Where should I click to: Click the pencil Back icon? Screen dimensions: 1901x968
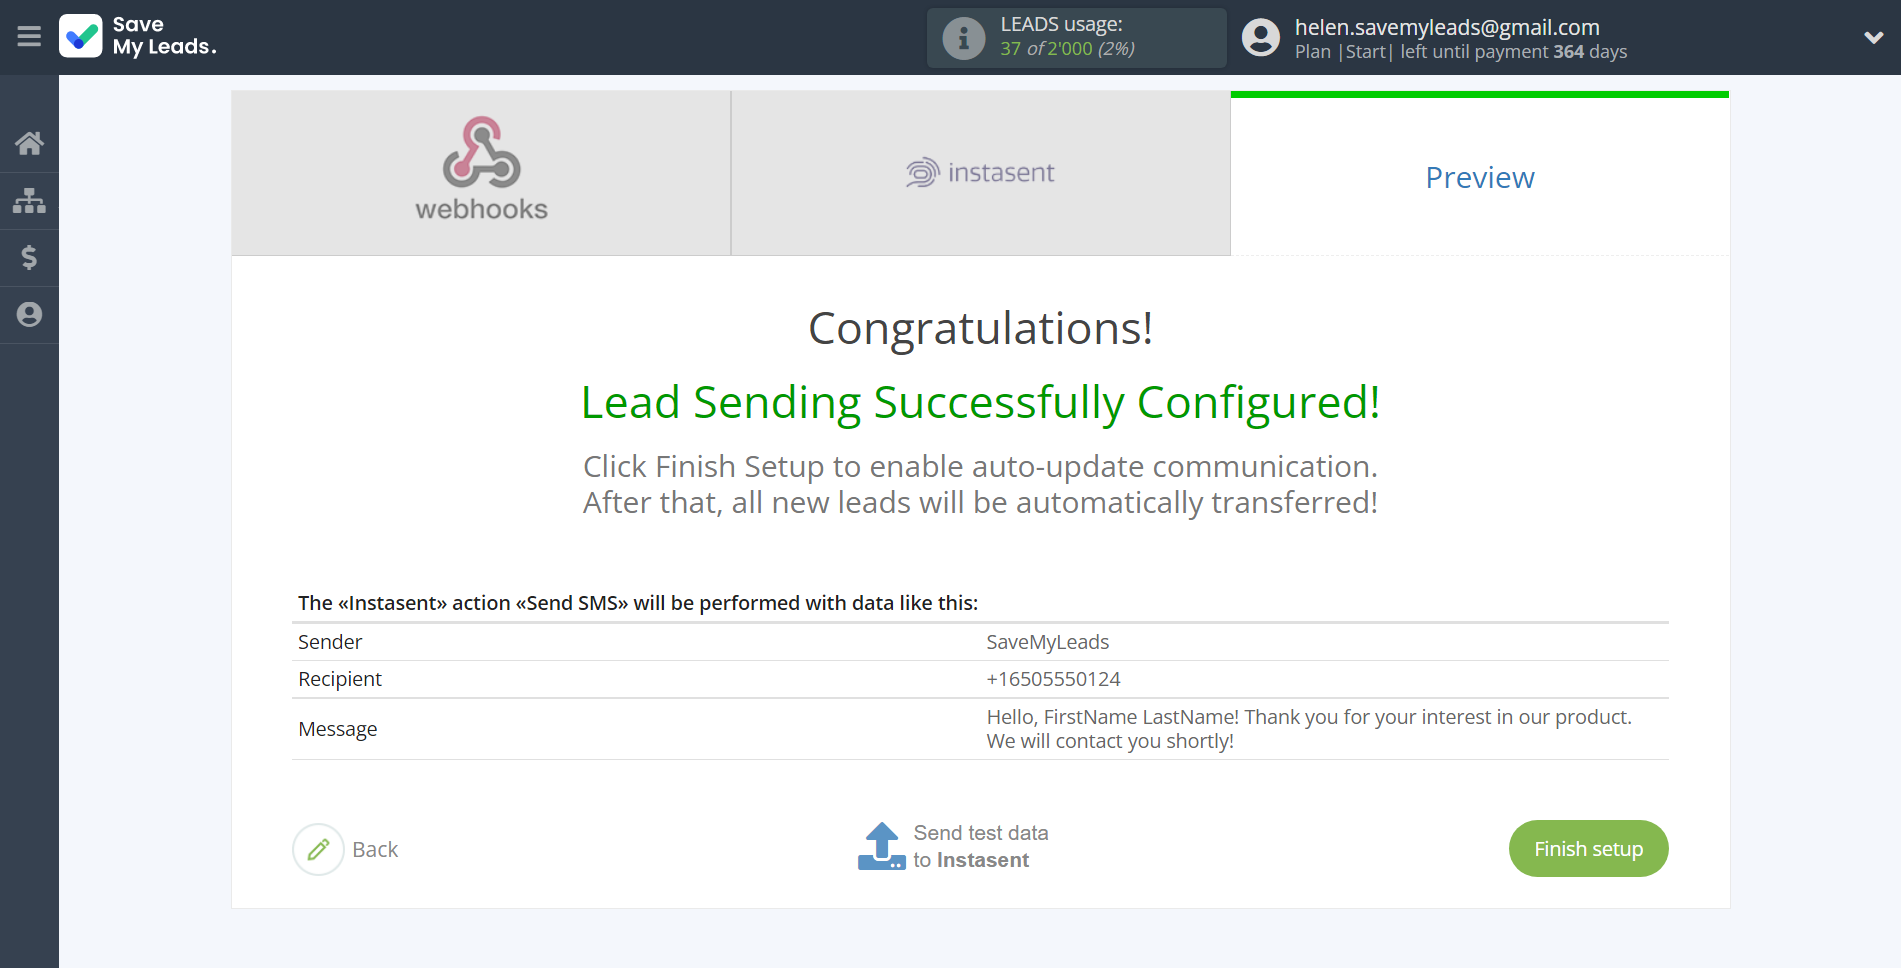318,849
